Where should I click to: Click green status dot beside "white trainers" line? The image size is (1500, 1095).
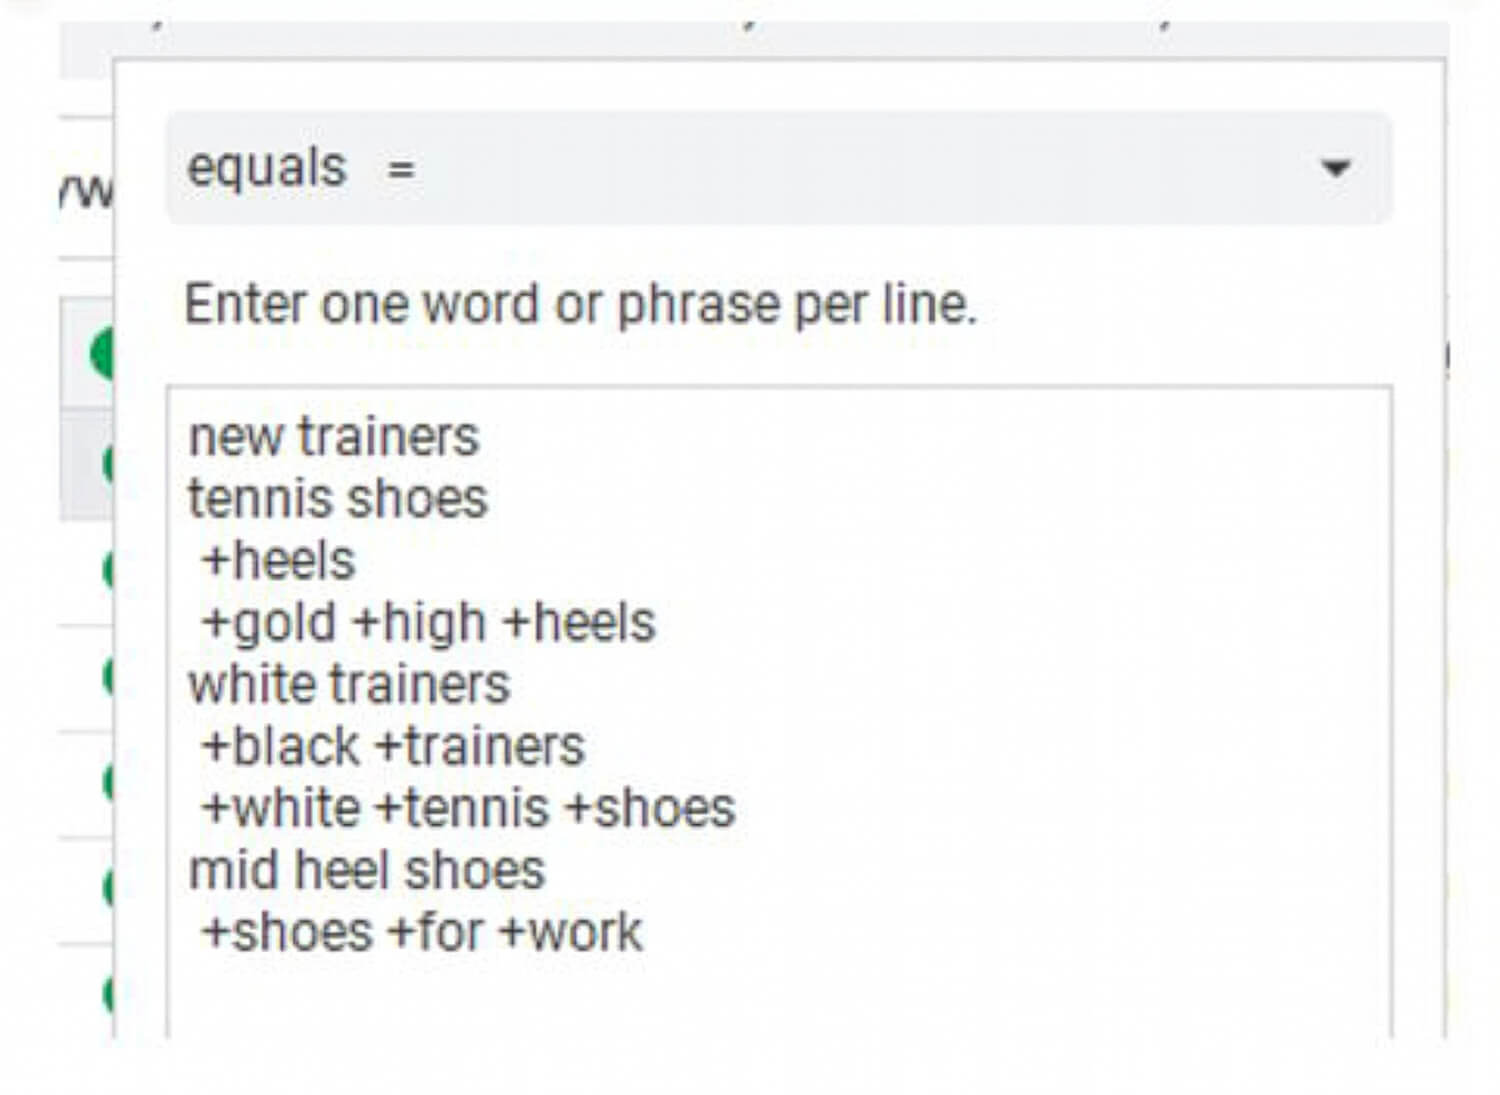coord(108,677)
